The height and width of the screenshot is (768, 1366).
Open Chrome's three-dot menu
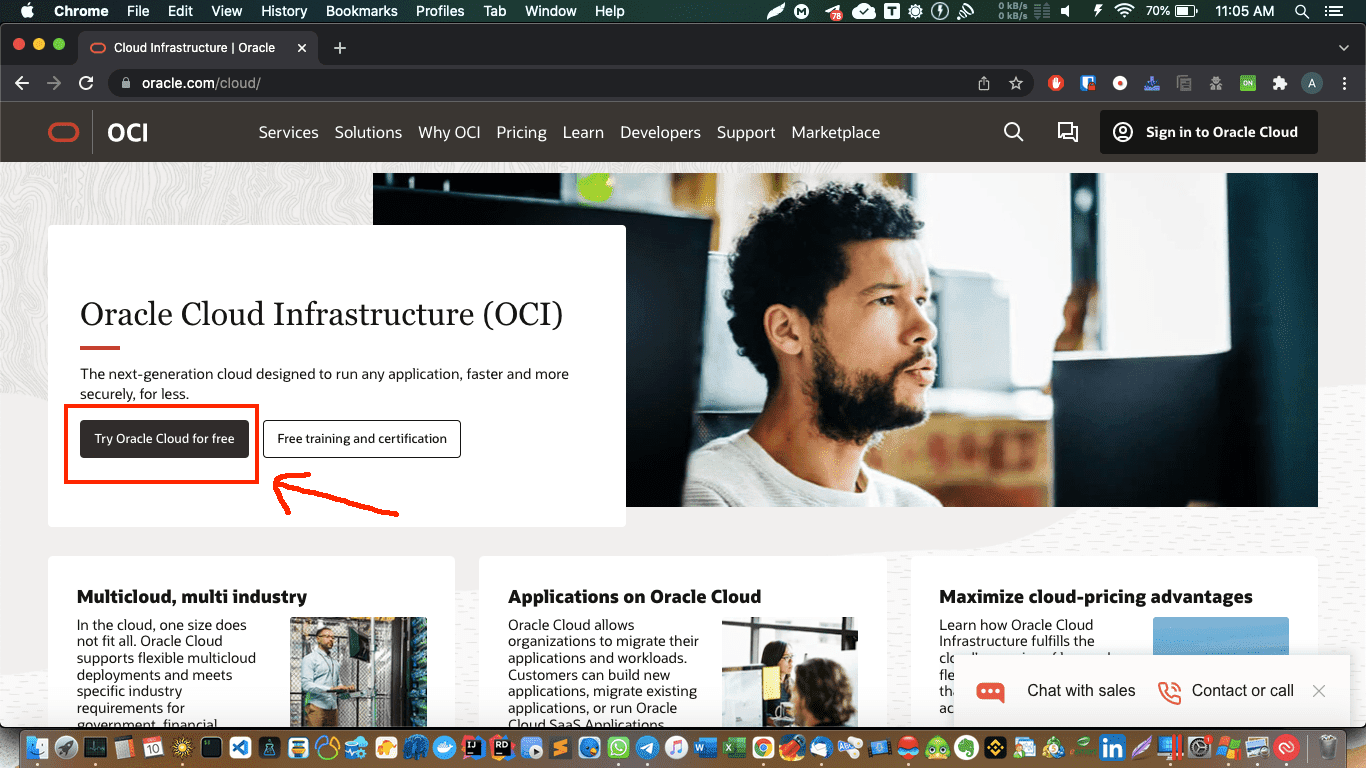(1343, 83)
